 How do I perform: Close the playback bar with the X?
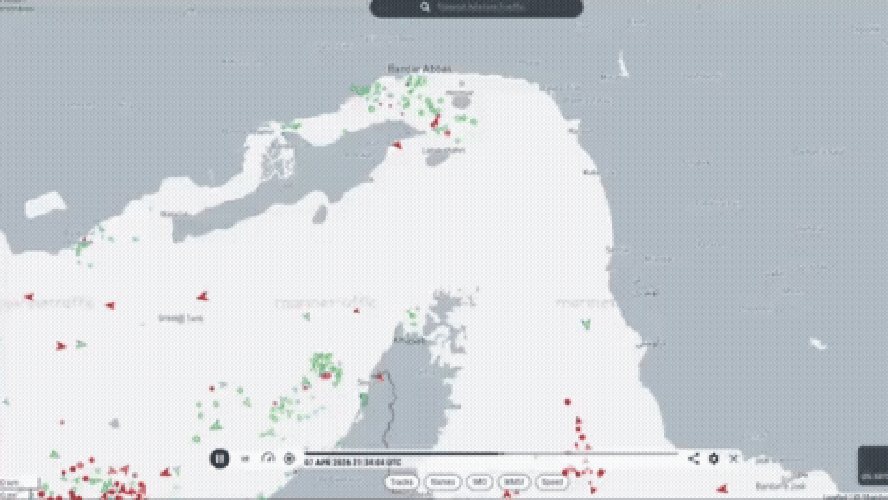(734, 458)
